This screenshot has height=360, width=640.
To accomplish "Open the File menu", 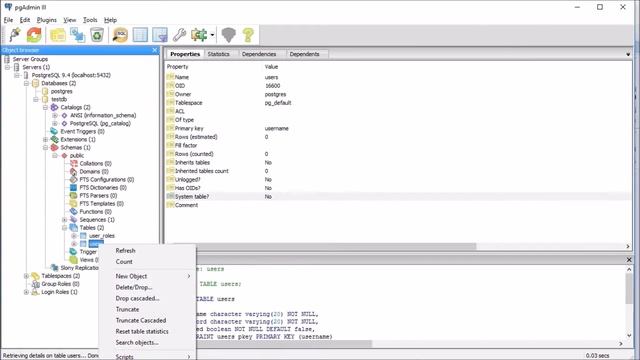I will 8,20.
